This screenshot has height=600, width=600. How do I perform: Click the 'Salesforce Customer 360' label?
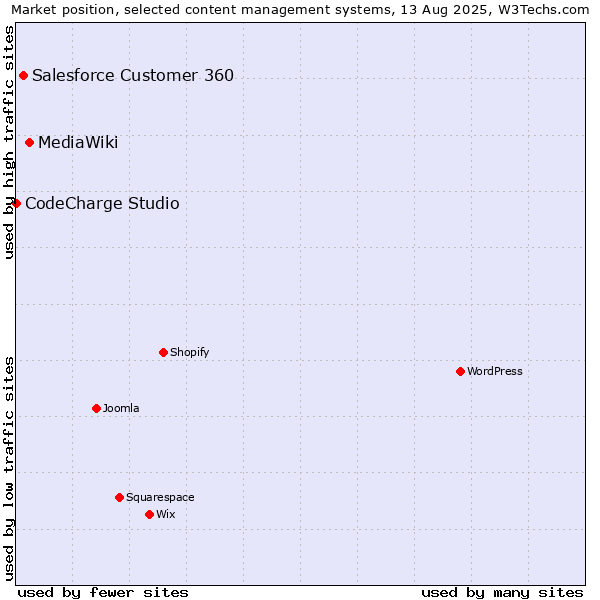tap(133, 75)
